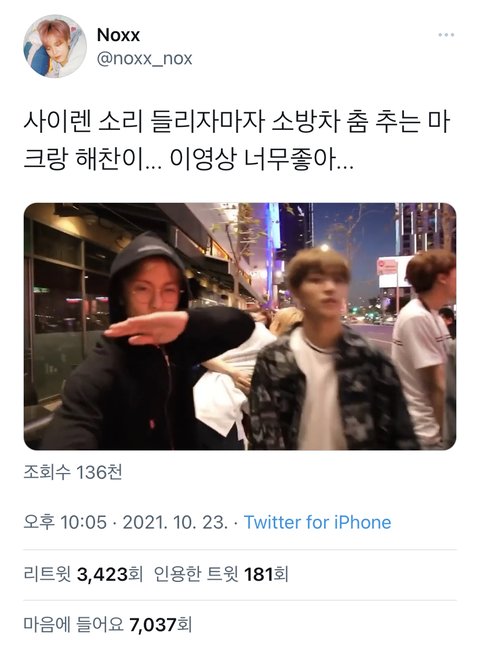The image size is (480, 648).
Task: Visit the @noxx_nox handle profile
Action: click(144, 59)
